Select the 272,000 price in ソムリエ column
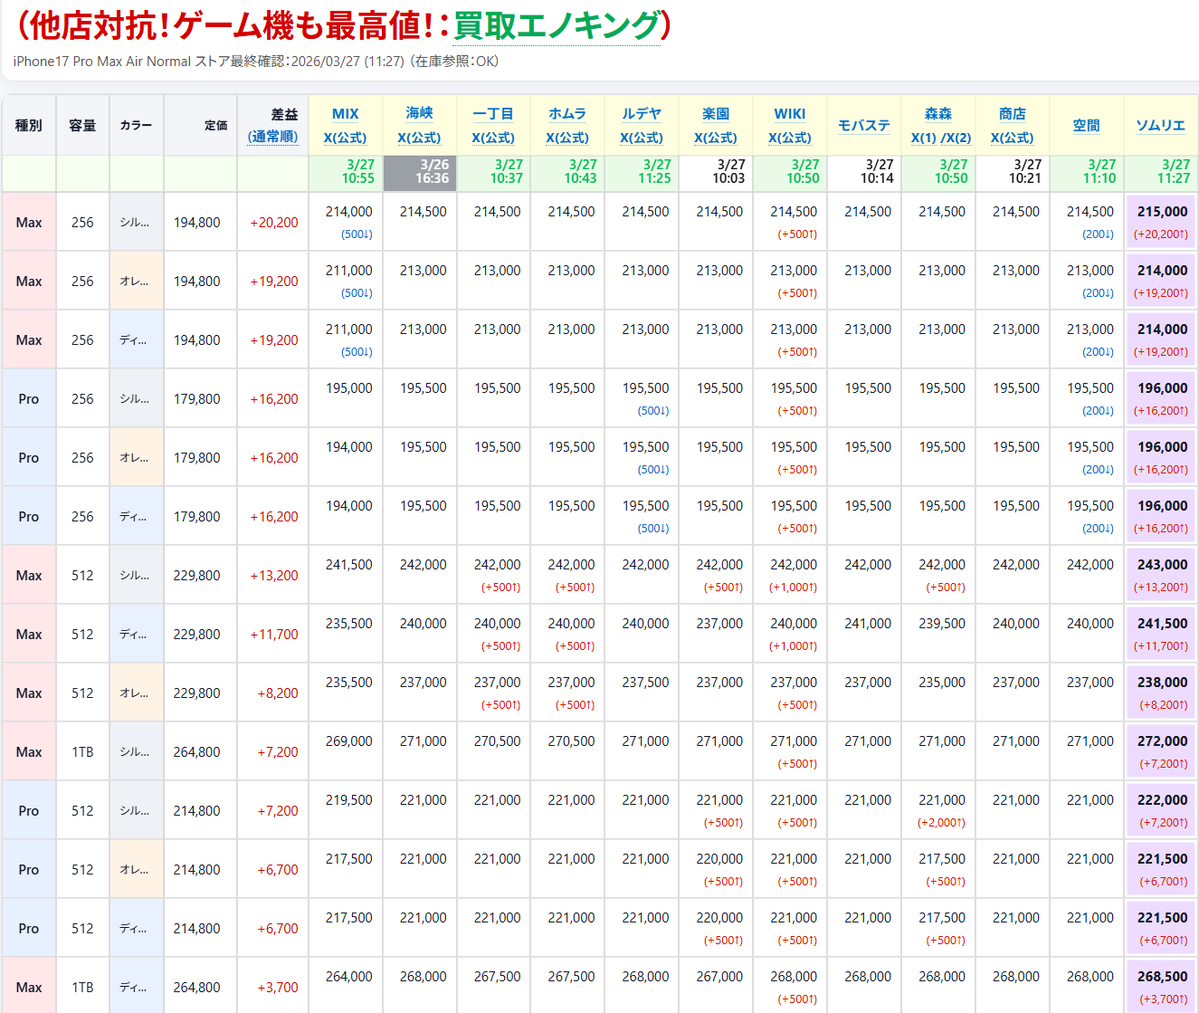Image resolution: width=1199 pixels, height=1013 pixels. pos(1162,742)
